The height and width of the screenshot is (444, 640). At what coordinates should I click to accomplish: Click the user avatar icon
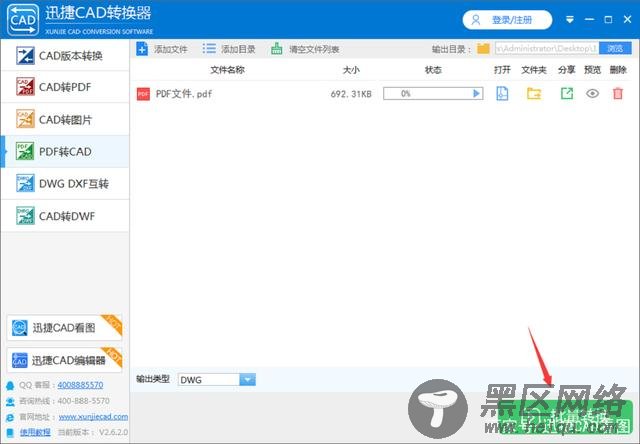[x=476, y=20]
